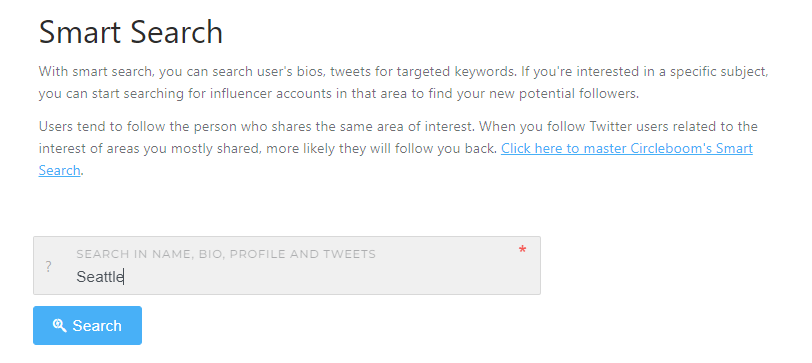Open the master Circleboom's Smart Search link
The width and height of the screenshot is (812, 363).
pyautogui.click(x=396, y=159)
